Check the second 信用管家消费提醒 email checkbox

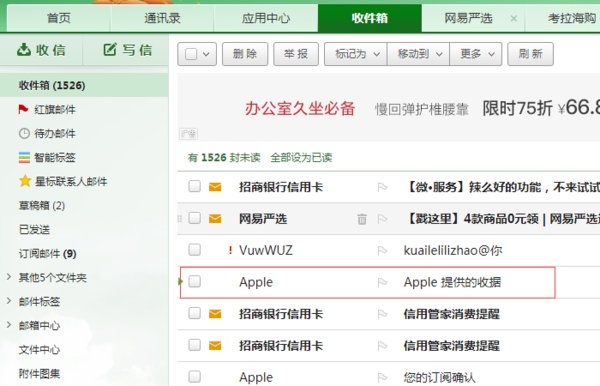tap(194, 345)
